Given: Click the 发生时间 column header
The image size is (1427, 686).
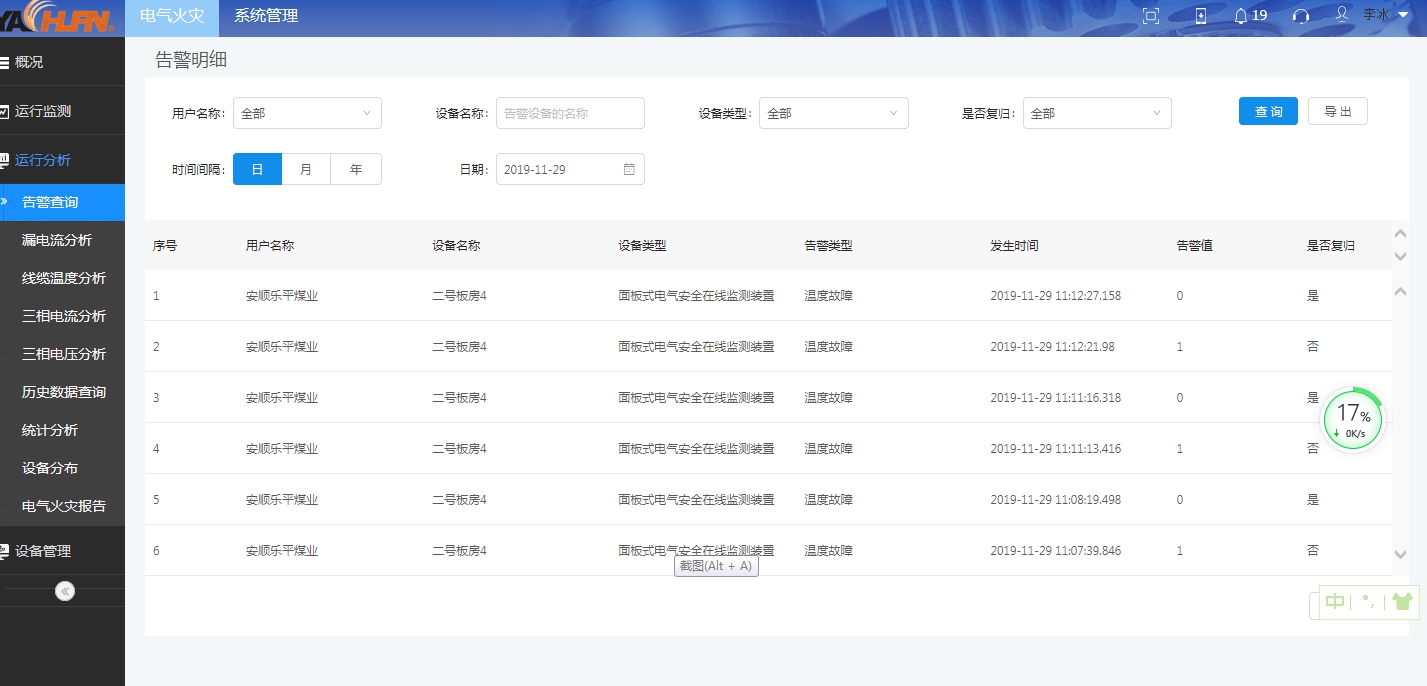Looking at the screenshot, I should 1014,245.
